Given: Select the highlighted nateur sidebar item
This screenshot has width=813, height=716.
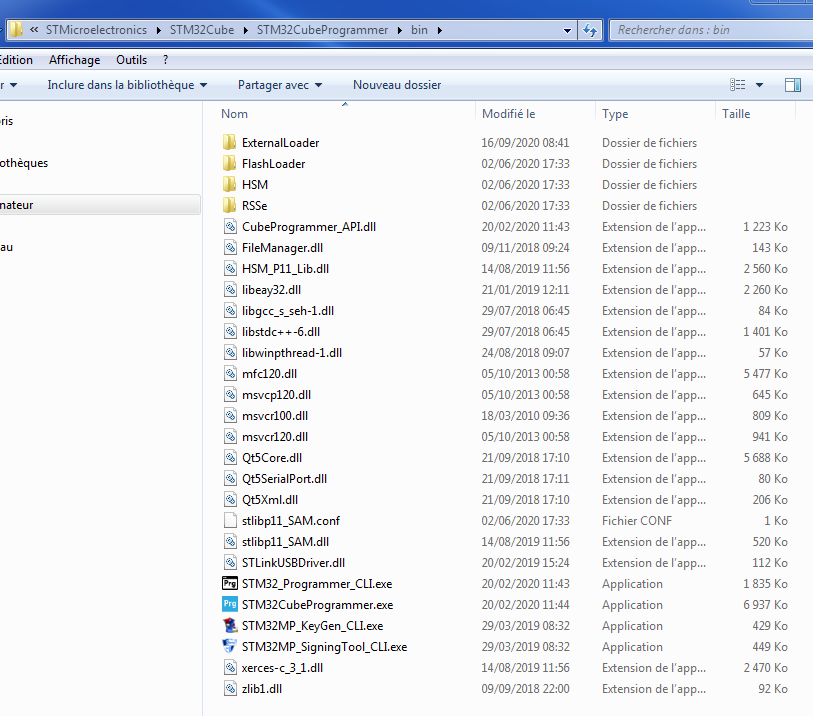Looking at the screenshot, I should 100,205.
